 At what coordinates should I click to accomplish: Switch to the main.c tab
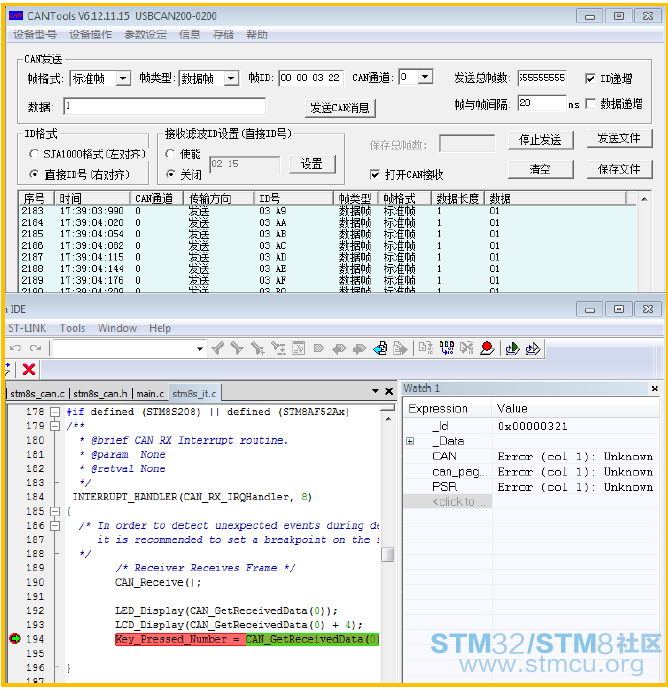(x=150, y=394)
